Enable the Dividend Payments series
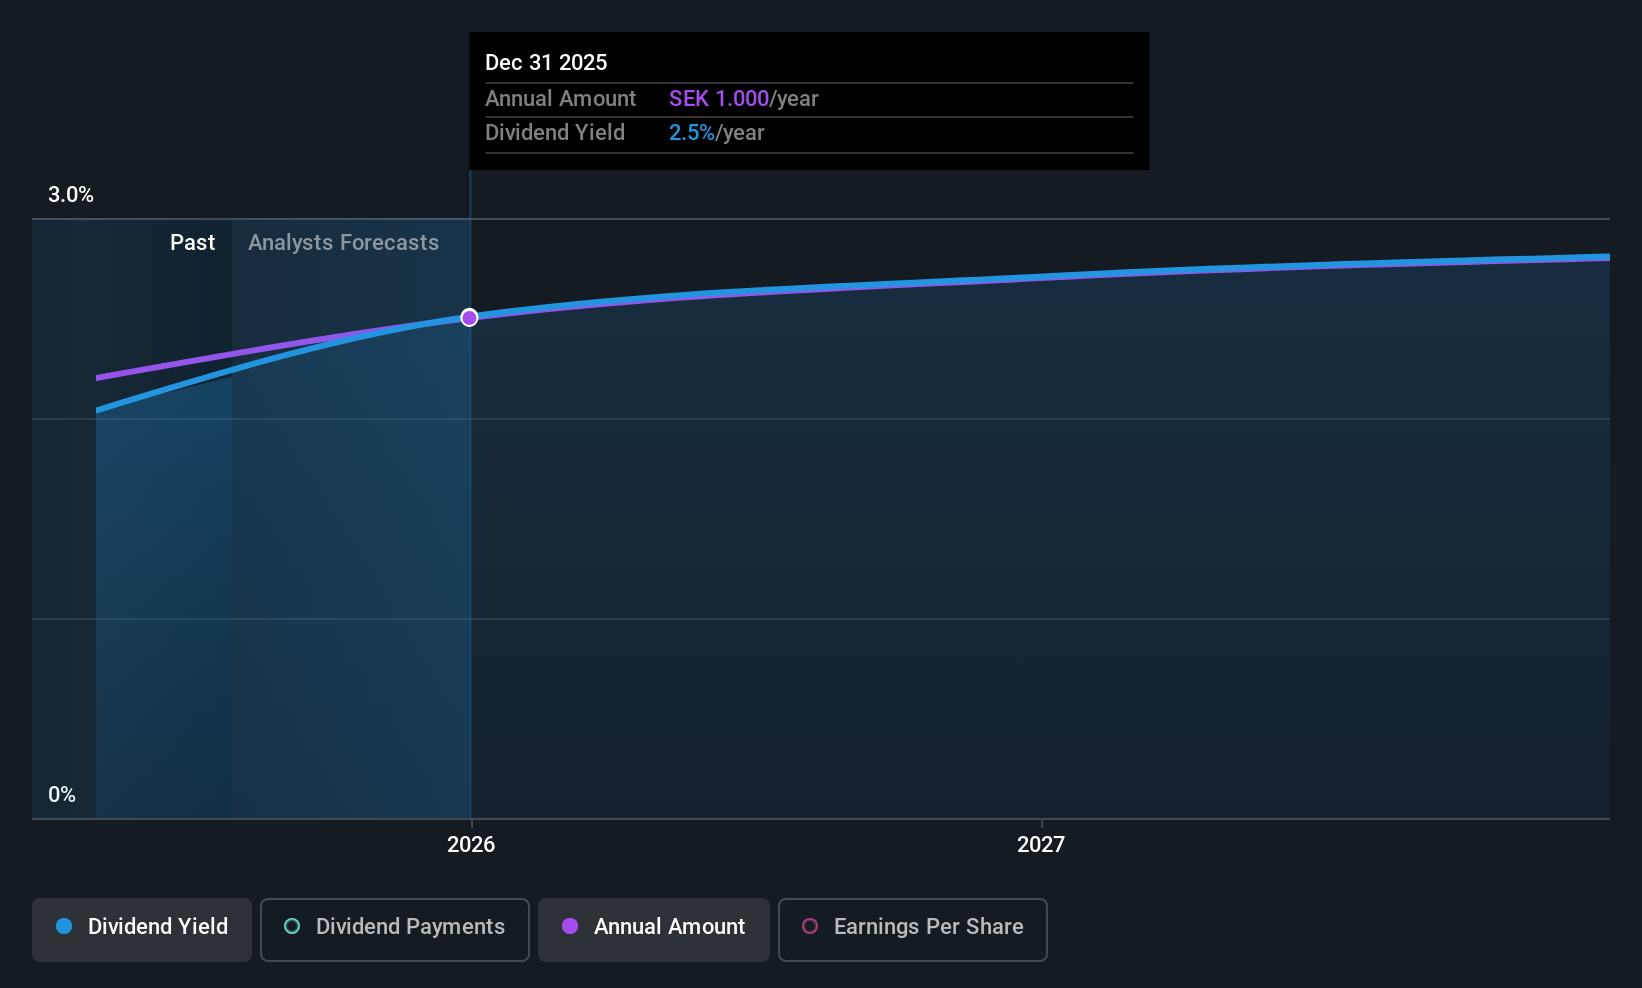Viewport: 1642px width, 988px height. point(395,929)
